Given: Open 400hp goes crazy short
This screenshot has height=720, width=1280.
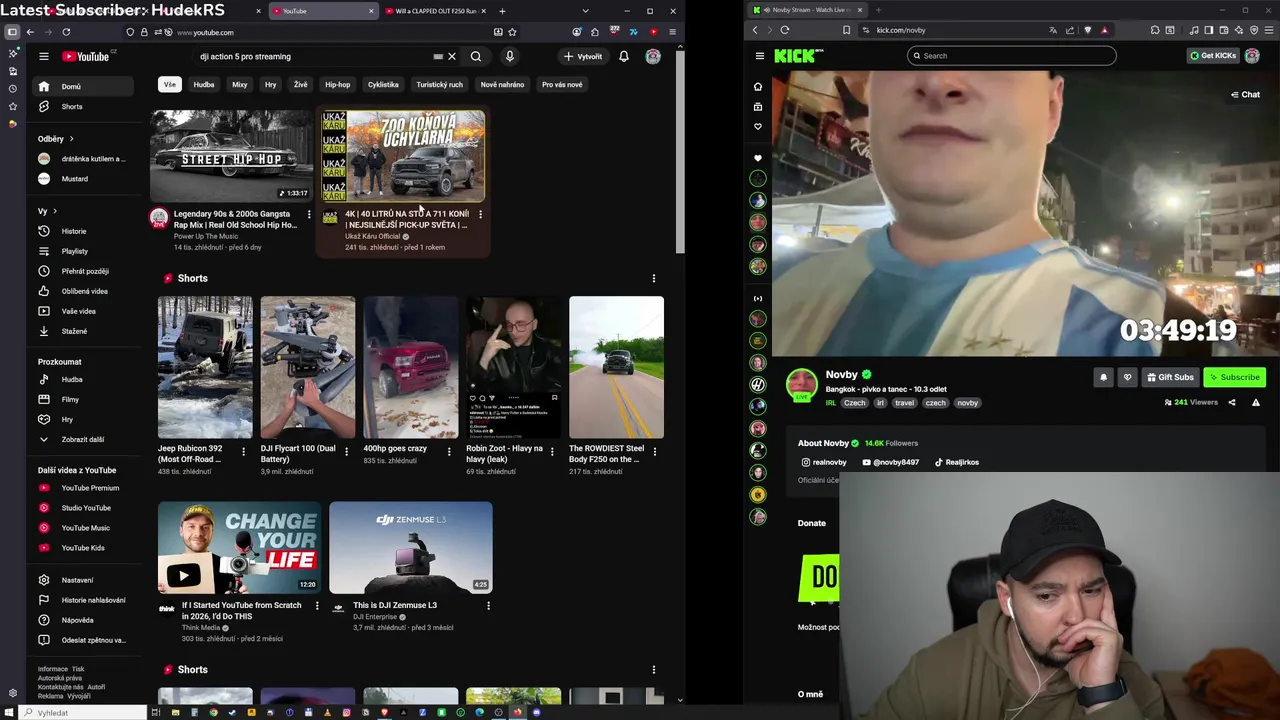Looking at the screenshot, I should (x=411, y=367).
